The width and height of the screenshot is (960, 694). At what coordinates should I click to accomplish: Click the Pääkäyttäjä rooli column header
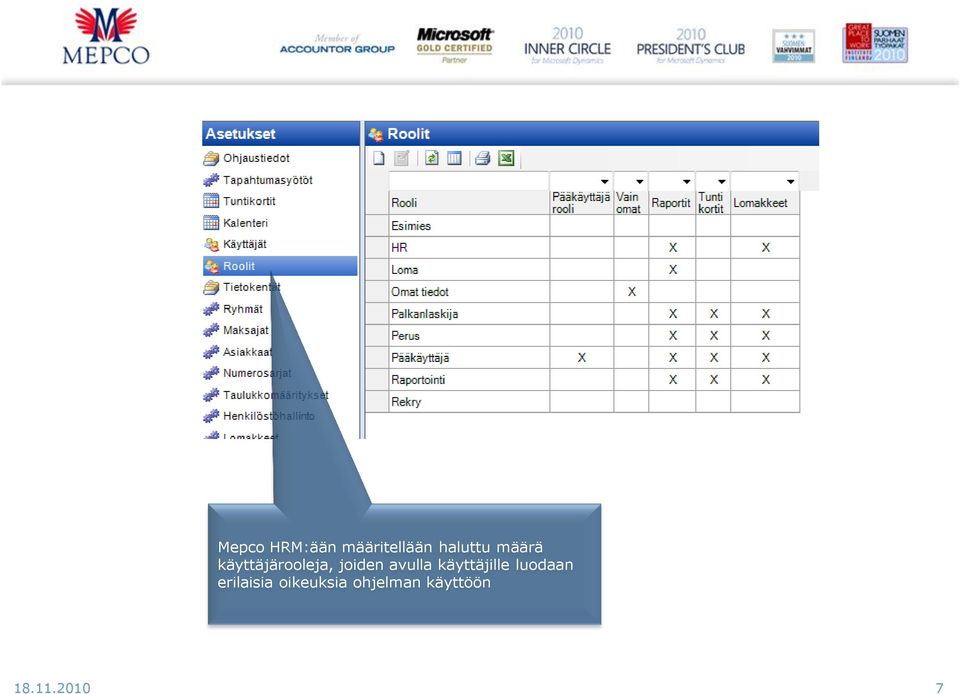581,203
